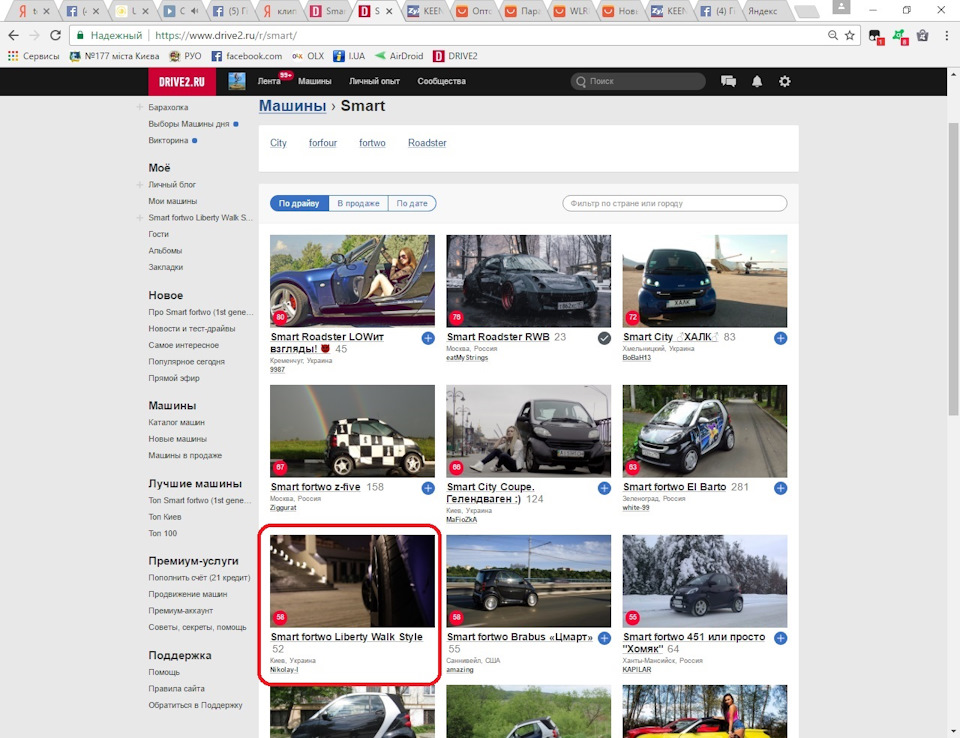Screen dimensions: 960x738
Task: Open I.UA bookmark
Action: (349, 56)
